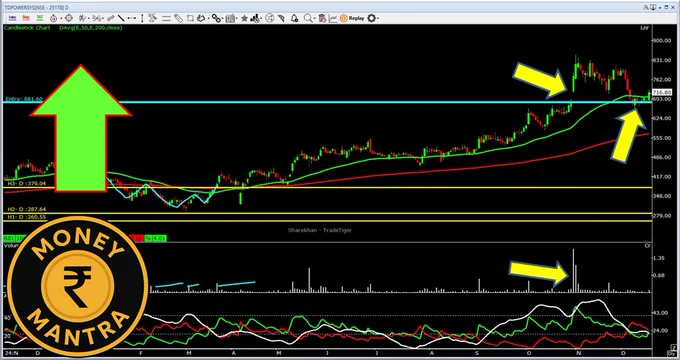
Task: Click the green 4.01 percent box
Action: coord(160,238)
